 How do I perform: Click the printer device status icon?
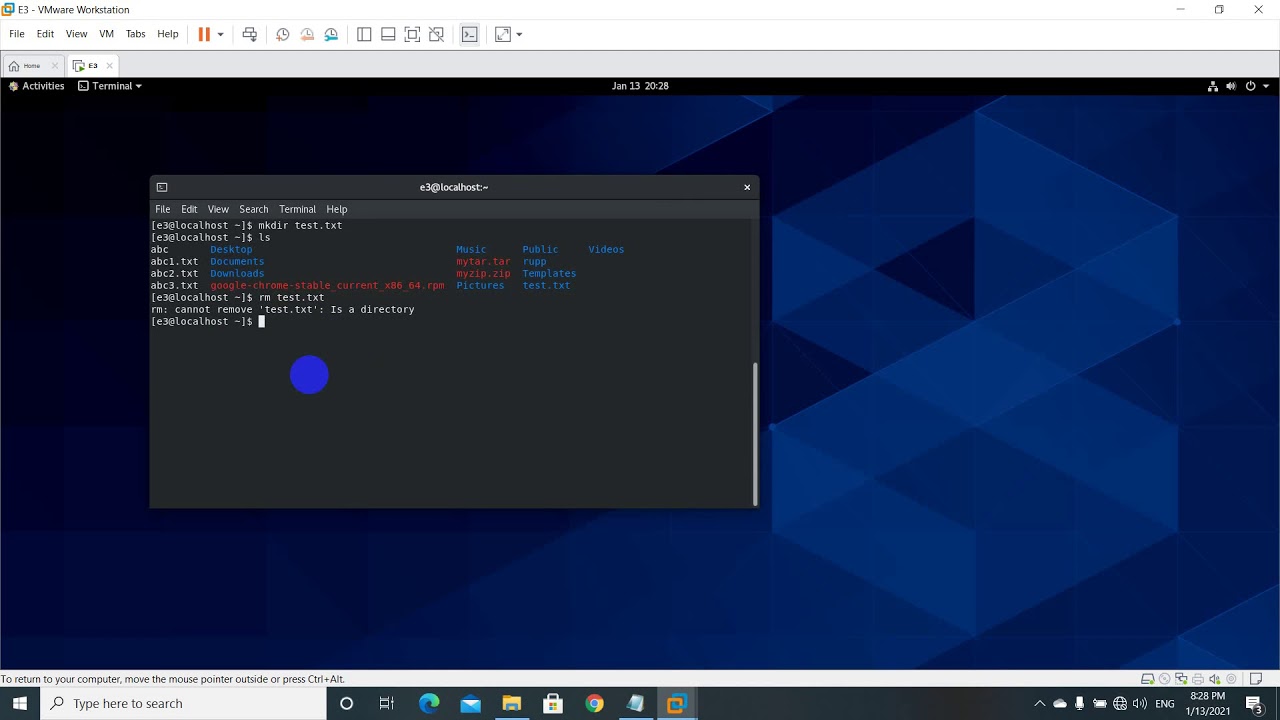pyautogui.click(x=1198, y=679)
